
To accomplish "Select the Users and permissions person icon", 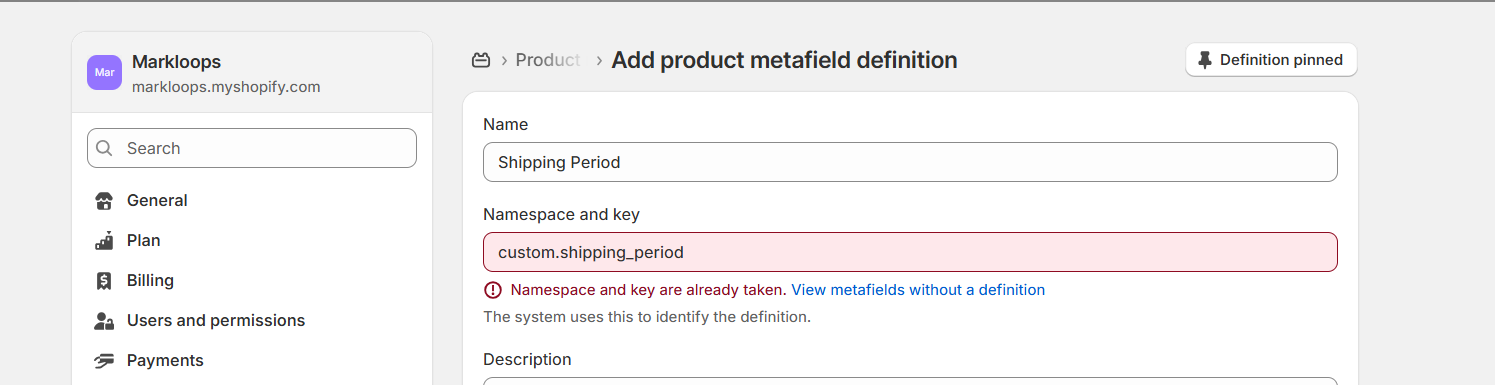I will click(104, 321).
